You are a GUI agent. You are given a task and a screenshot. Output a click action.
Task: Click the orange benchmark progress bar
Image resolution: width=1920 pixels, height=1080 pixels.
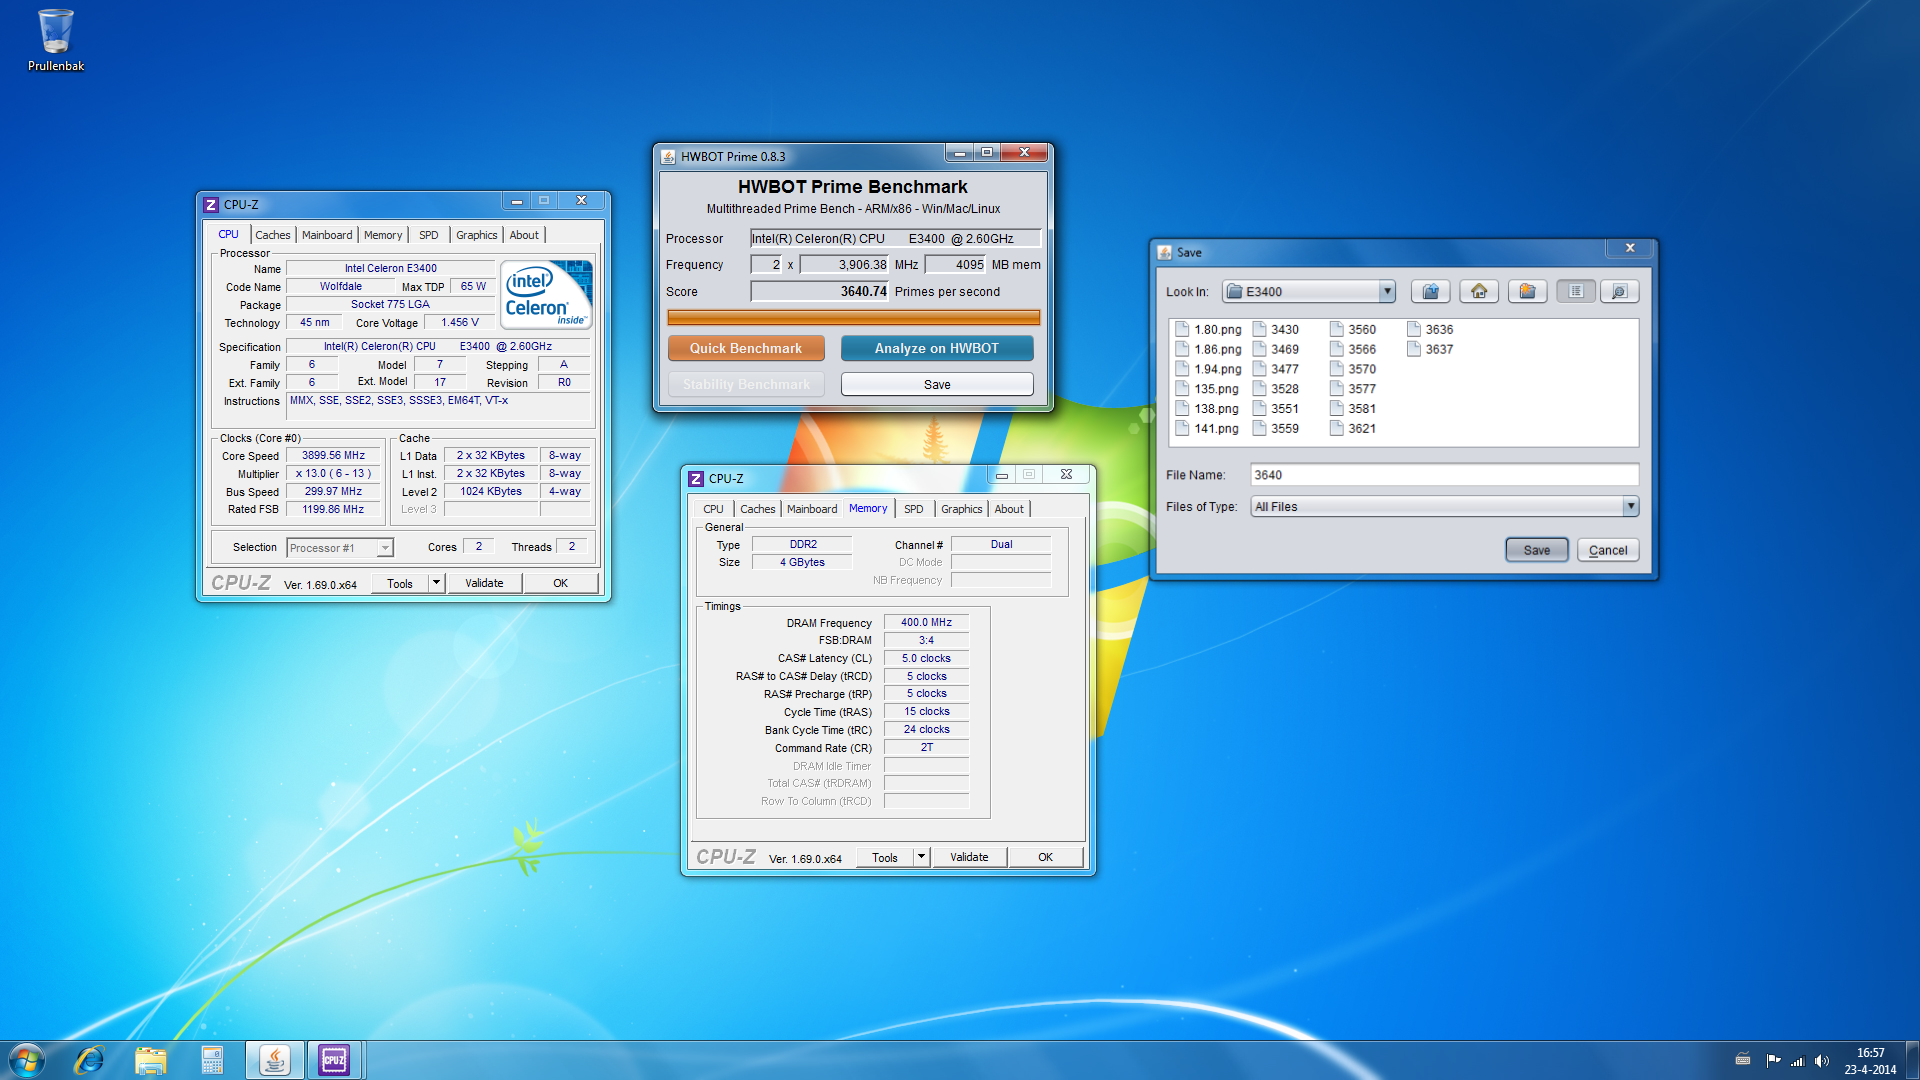[854, 317]
